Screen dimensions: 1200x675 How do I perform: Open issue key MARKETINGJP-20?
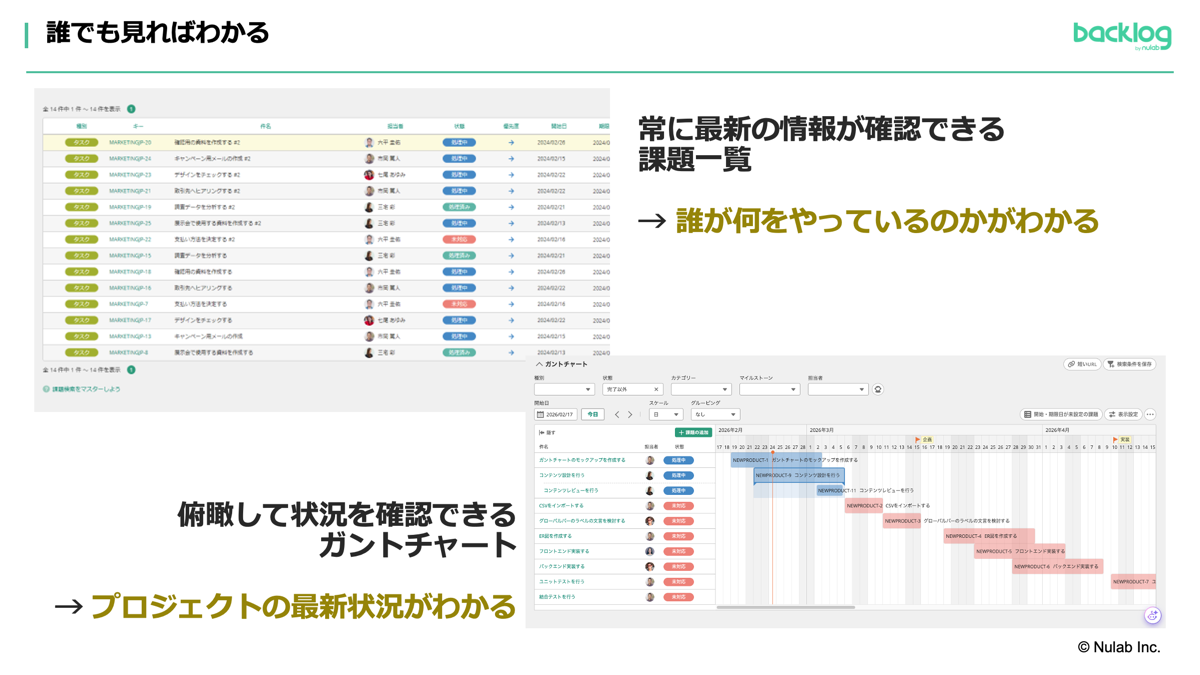click(x=130, y=143)
